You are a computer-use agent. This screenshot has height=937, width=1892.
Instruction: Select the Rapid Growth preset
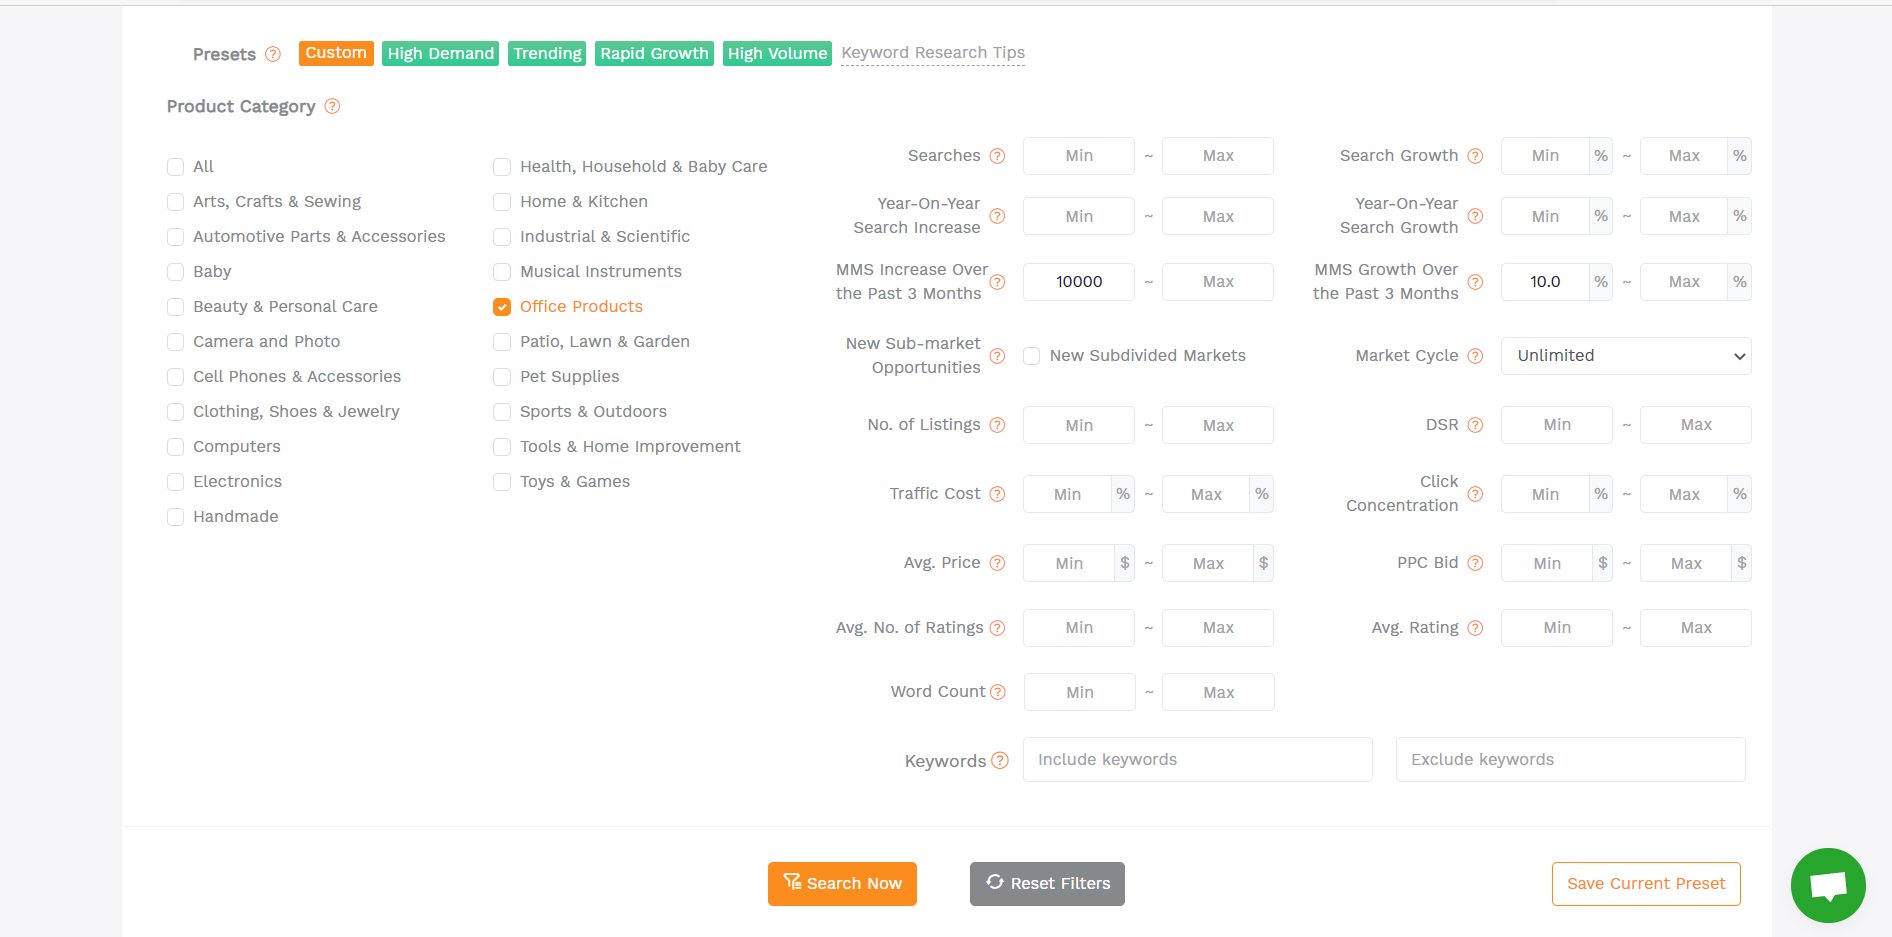click(x=654, y=53)
